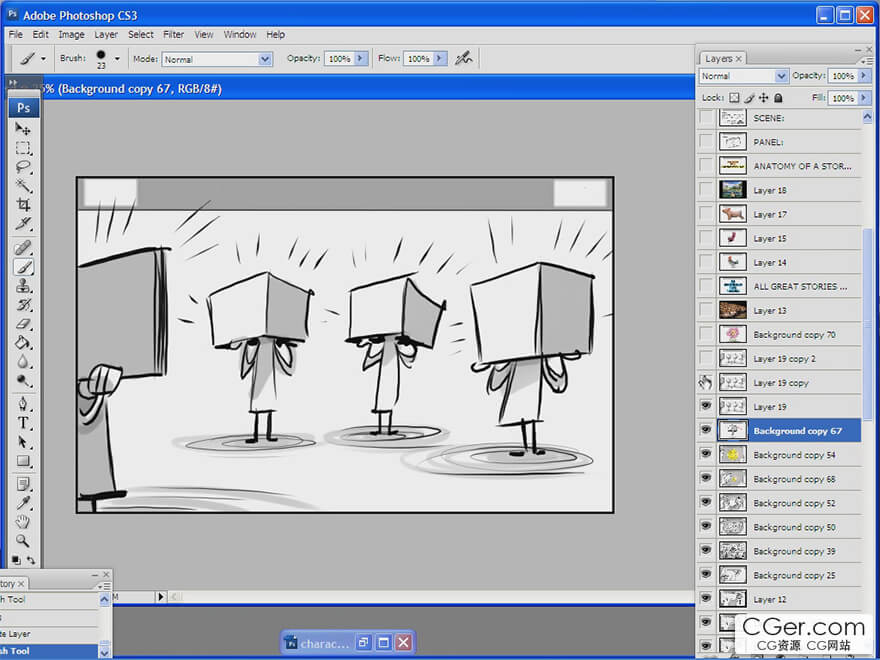Select the Type tool
This screenshot has height=660, width=880.
(x=23, y=423)
